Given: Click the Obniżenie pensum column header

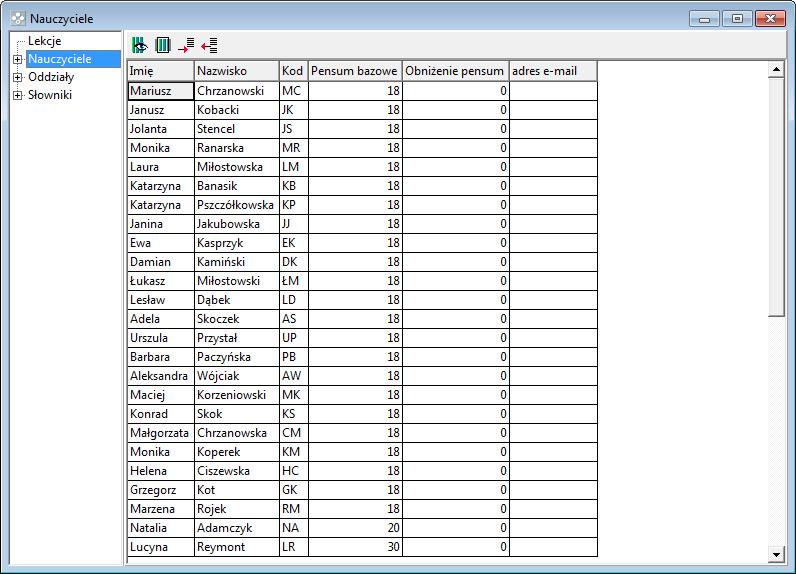Looking at the screenshot, I should click(455, 71).
